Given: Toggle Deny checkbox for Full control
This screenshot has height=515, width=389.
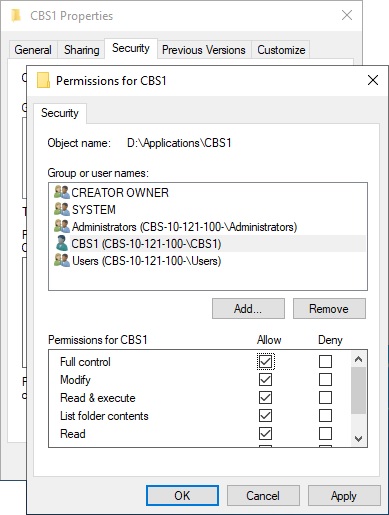Looking at the screenshot, I should pyautogui.click(x=325, y=361).
